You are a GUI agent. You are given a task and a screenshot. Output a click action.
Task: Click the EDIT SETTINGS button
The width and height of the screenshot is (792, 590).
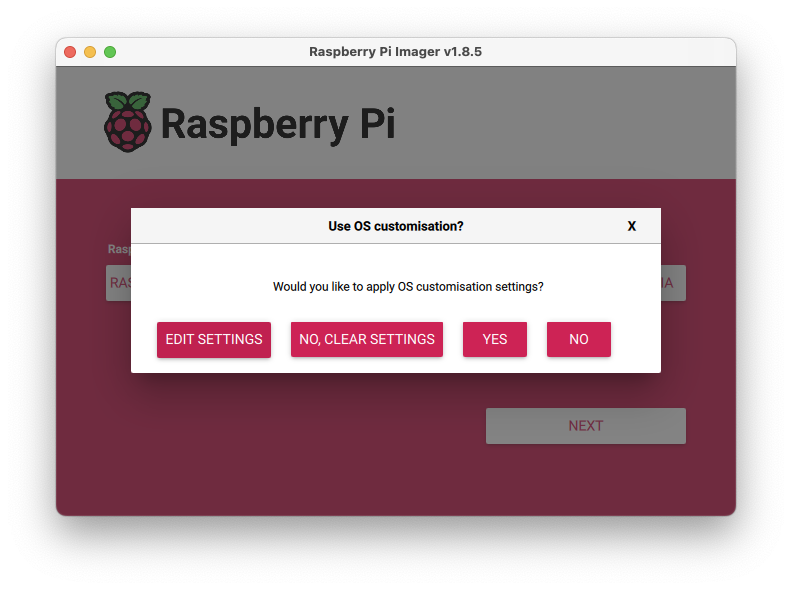213,339
